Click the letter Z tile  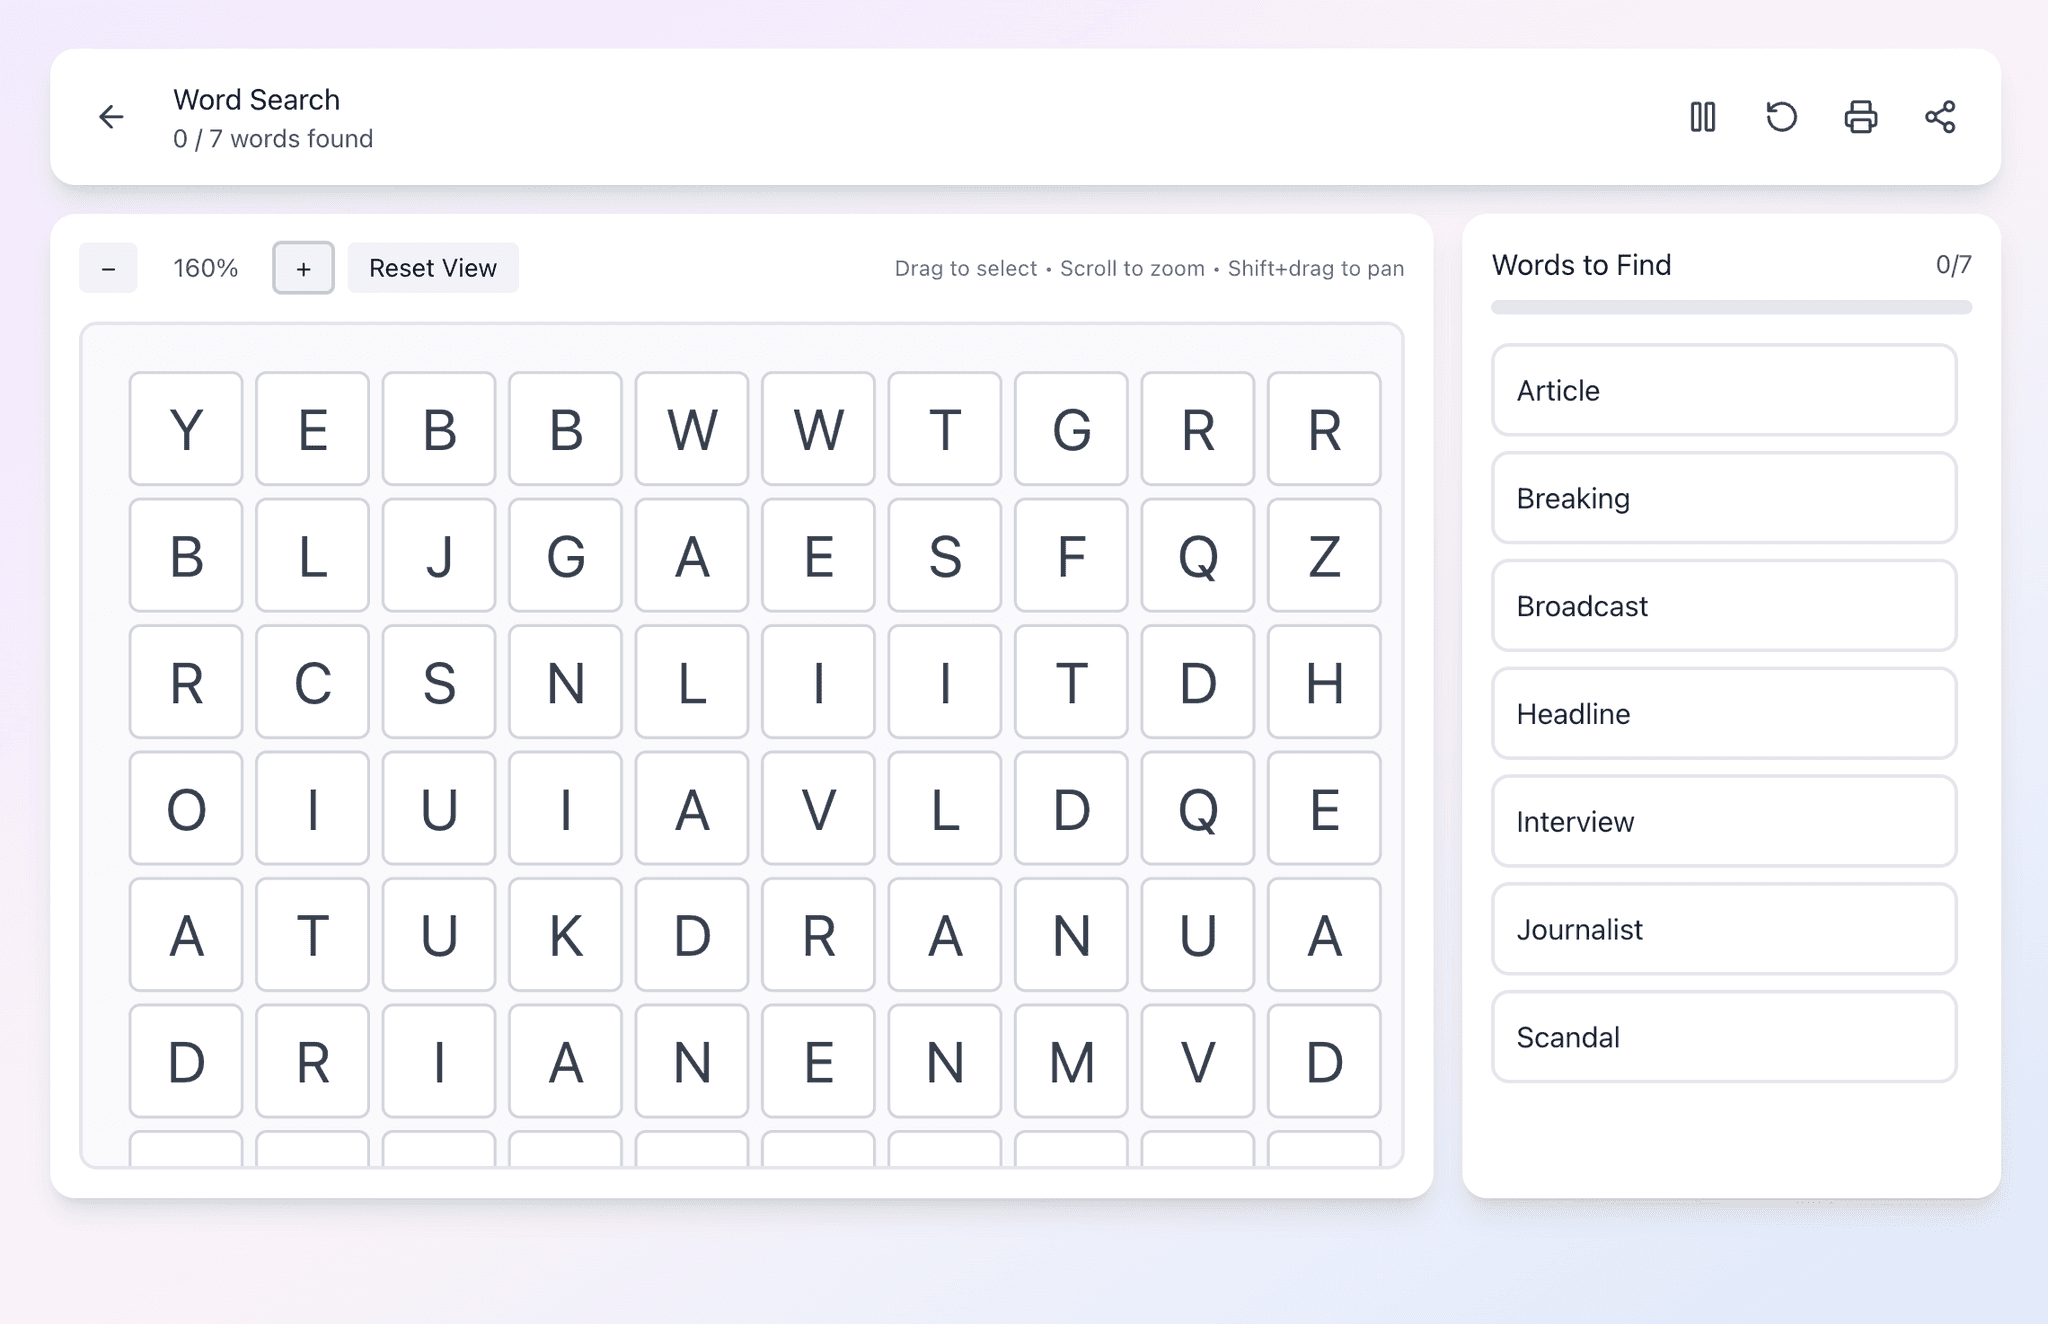pyautogui.click(x=1324, y=556)
